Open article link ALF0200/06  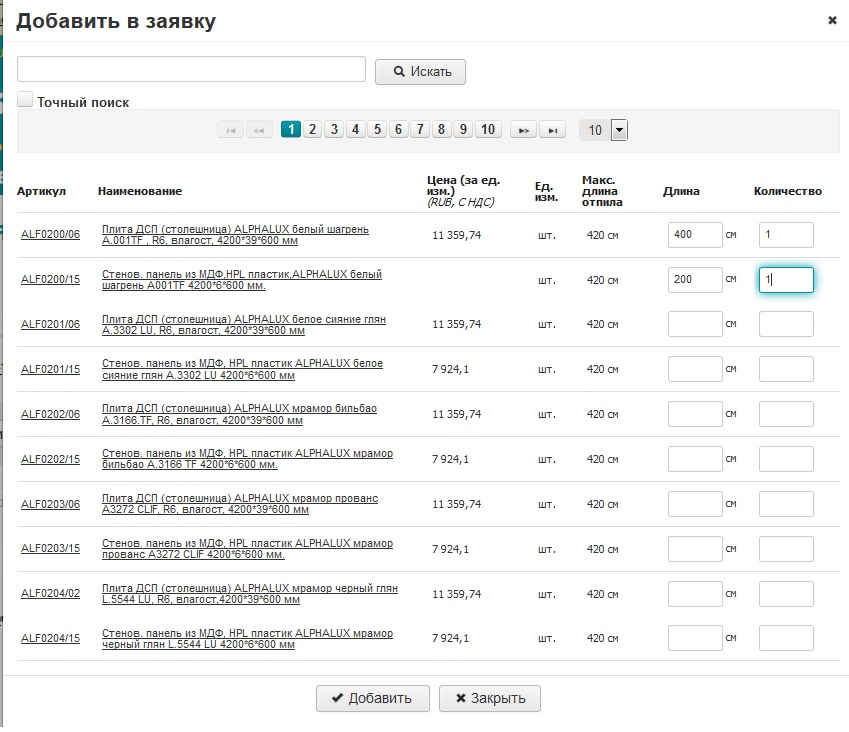click(x=50, y=235)
